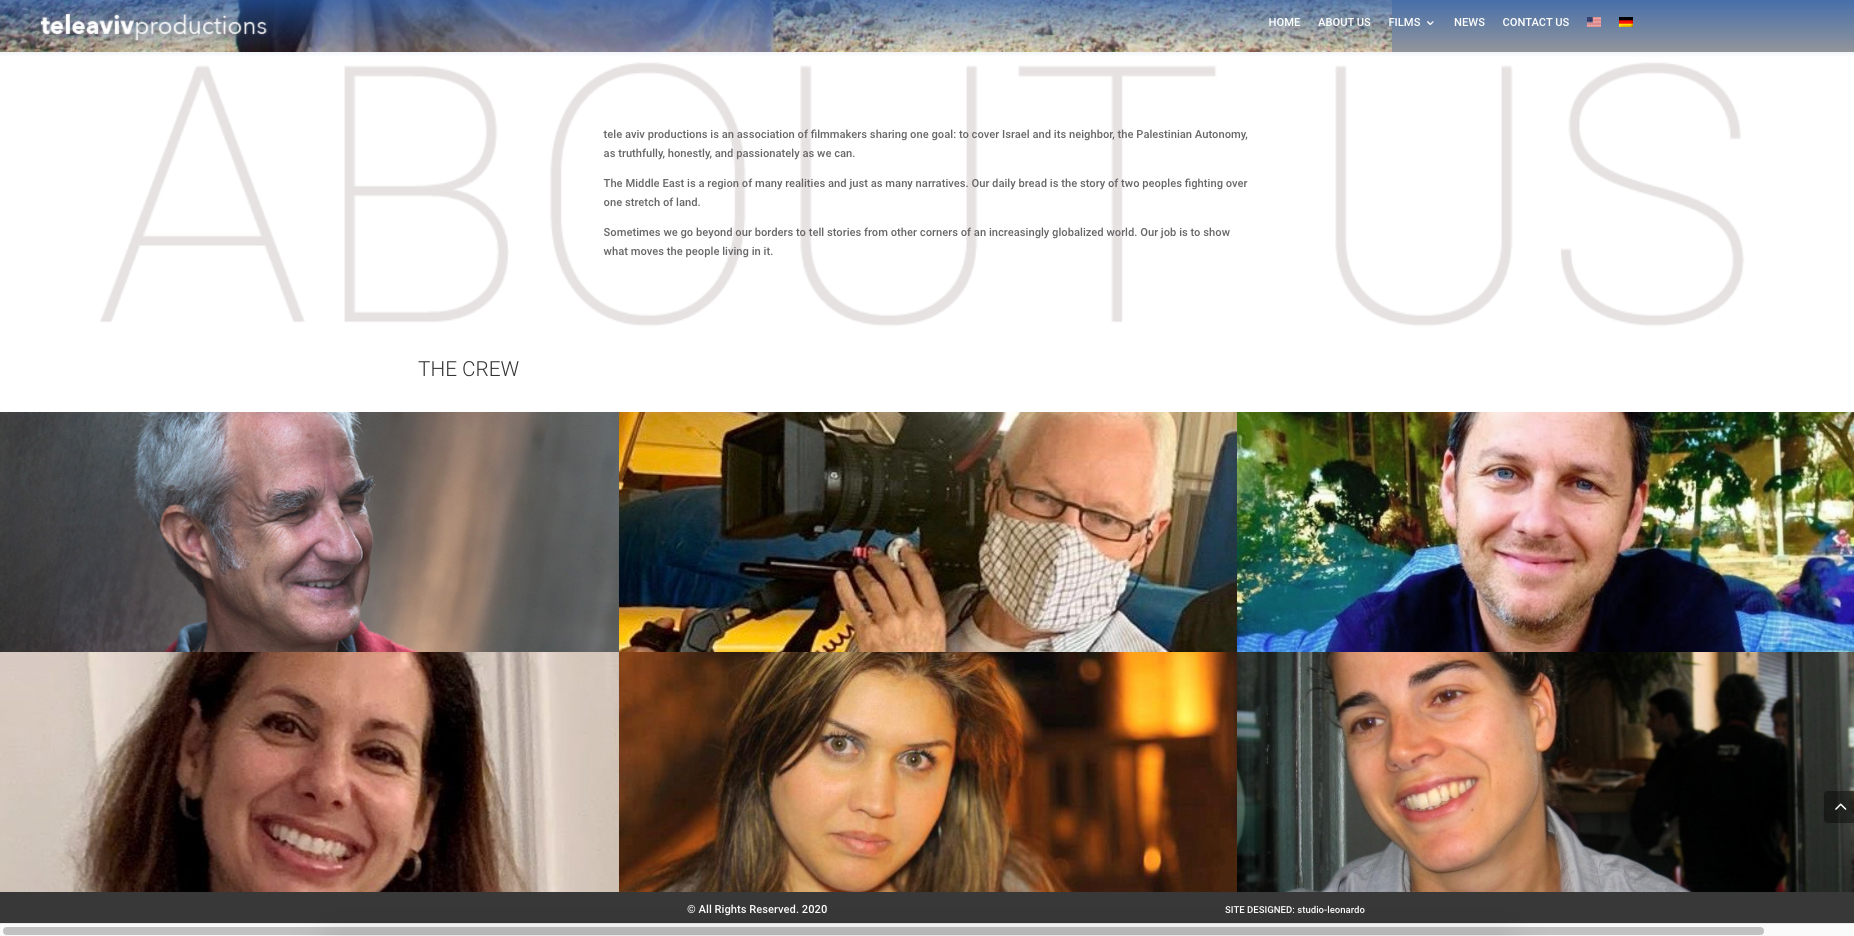Viewport: 1854px width, 936px height.
Task: Open the Films menu item
Action: pyautogui.click(x=1404, y=22)
